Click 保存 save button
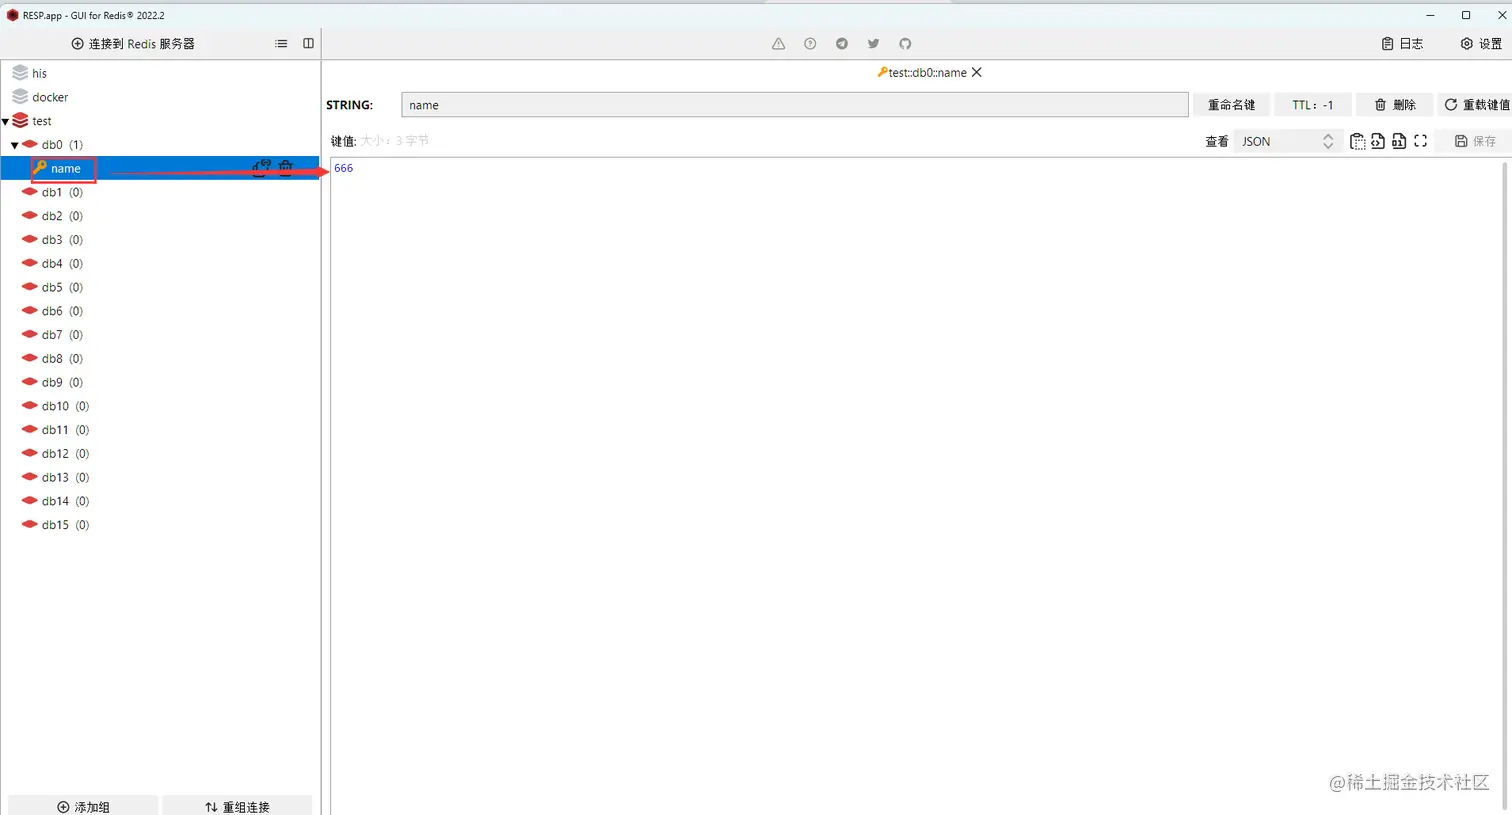Viewport: 1512px width, 815px height. (x=1475, y=142)
